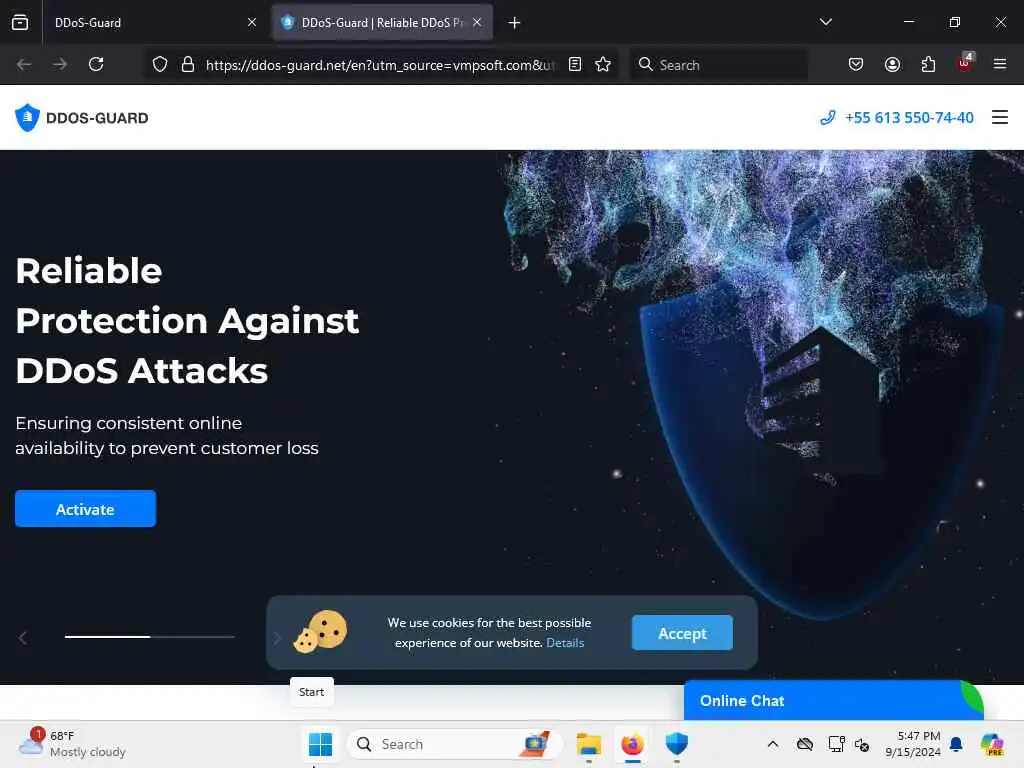Open Firefox from the taskbar

click(x=632, y=744)
